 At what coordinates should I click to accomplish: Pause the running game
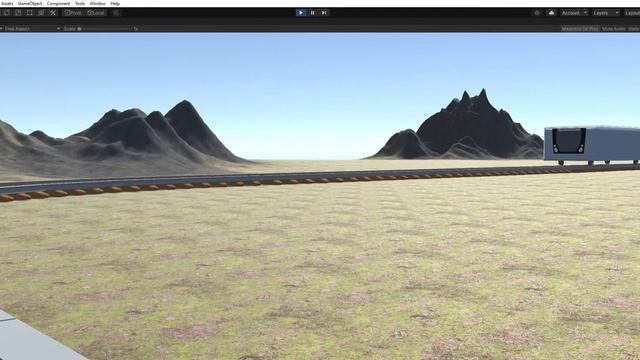coord(313,13)
